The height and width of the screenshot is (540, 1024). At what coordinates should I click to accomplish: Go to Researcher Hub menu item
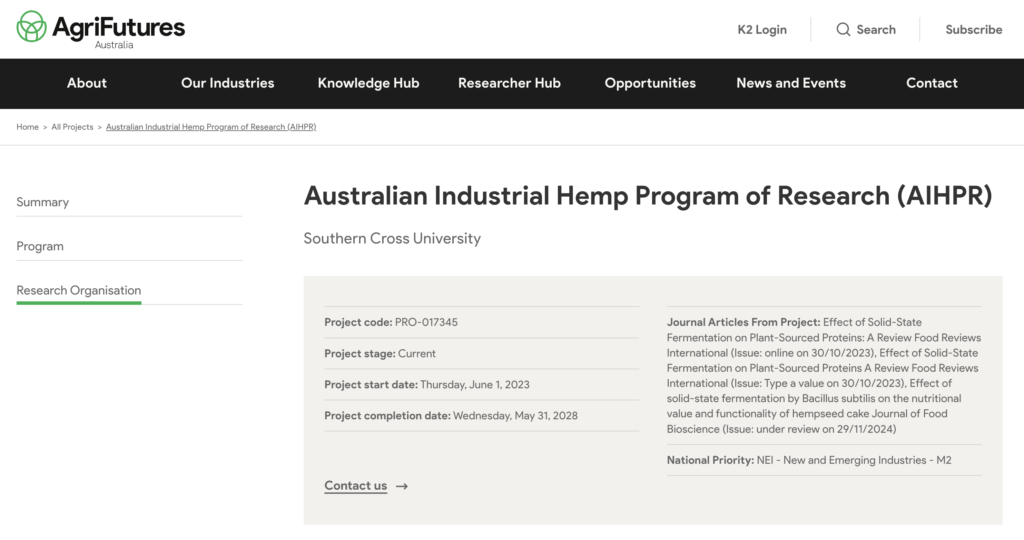point(509,83)
